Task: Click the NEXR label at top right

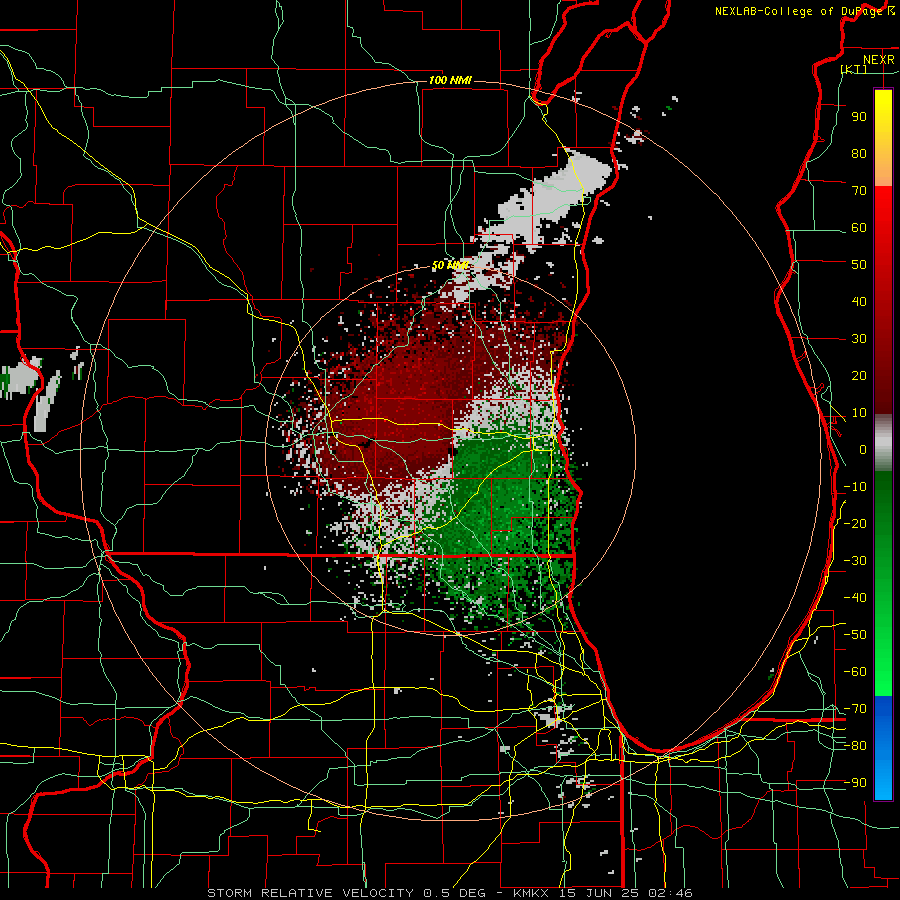Action: click(878, 60)
